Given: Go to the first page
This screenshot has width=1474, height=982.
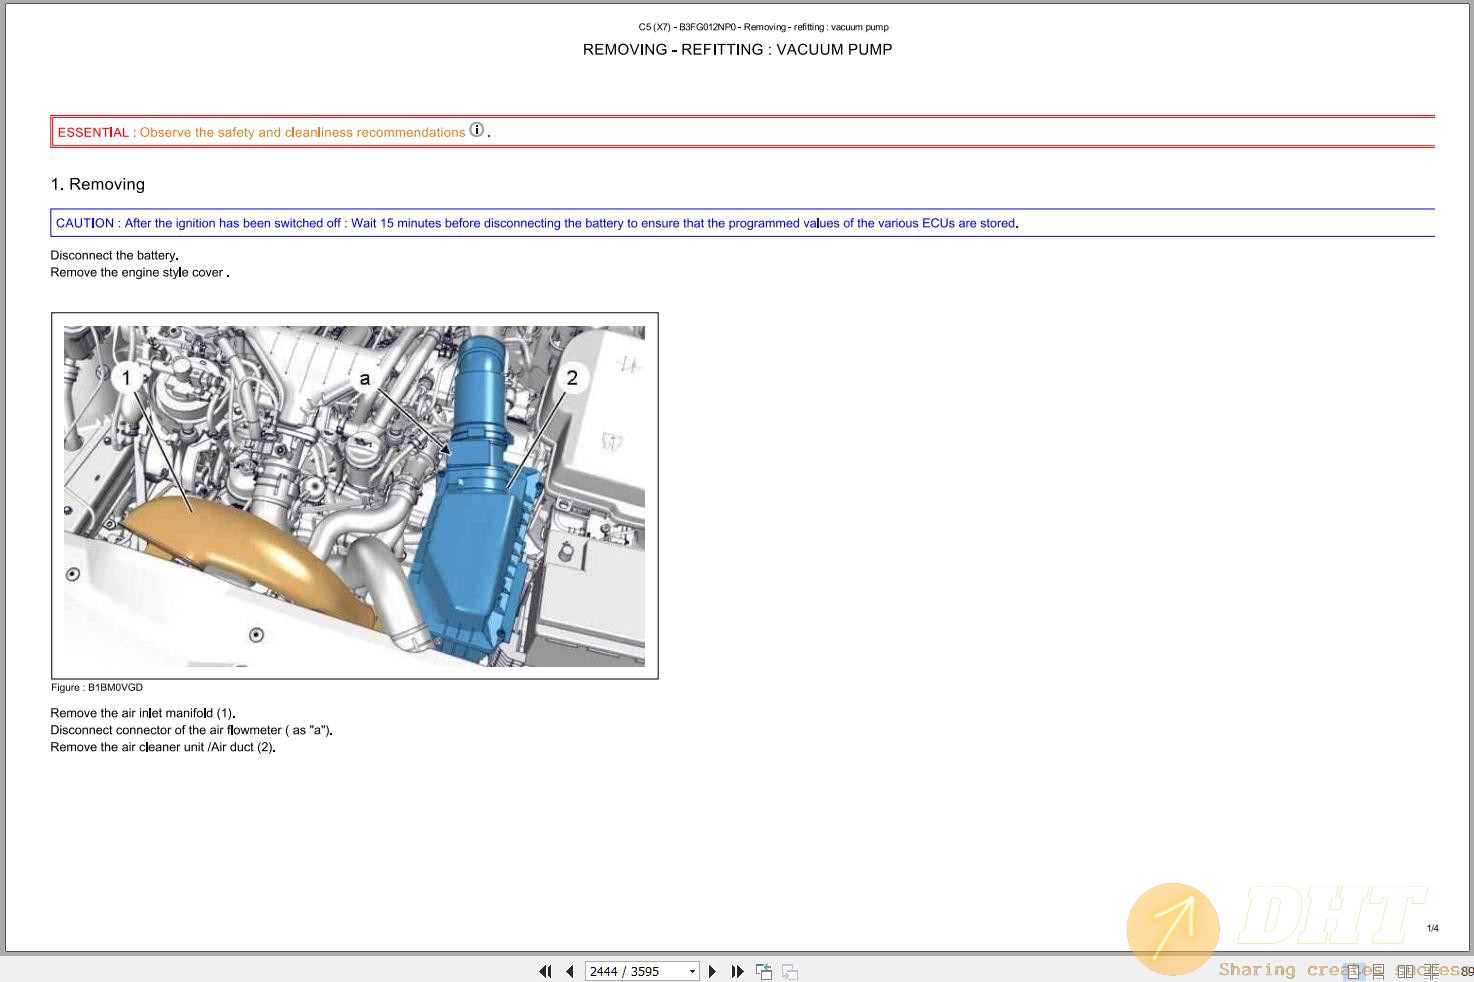Looking at the screenshot, I should click(545, 971).
